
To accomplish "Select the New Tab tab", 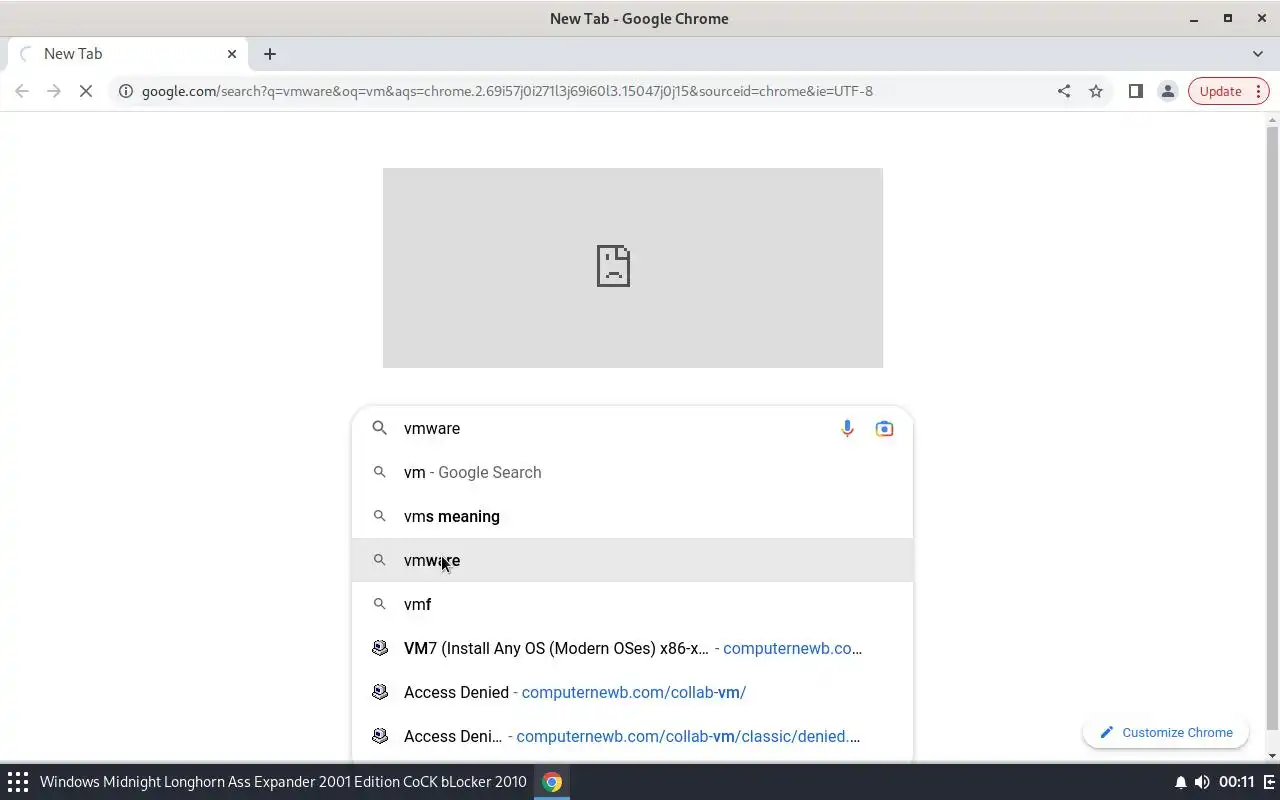I will [x=128, y=54].
